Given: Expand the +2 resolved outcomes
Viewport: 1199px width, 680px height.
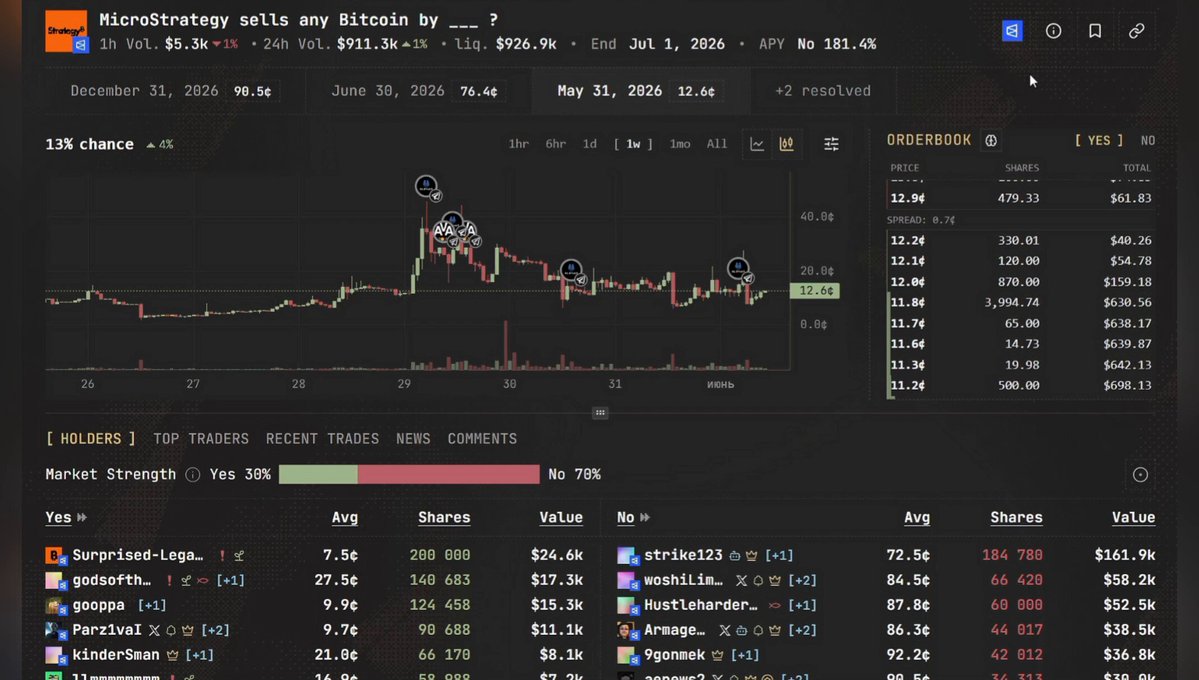Looking at the screenshot, I should pyautogui.click(x=823, y=91).
